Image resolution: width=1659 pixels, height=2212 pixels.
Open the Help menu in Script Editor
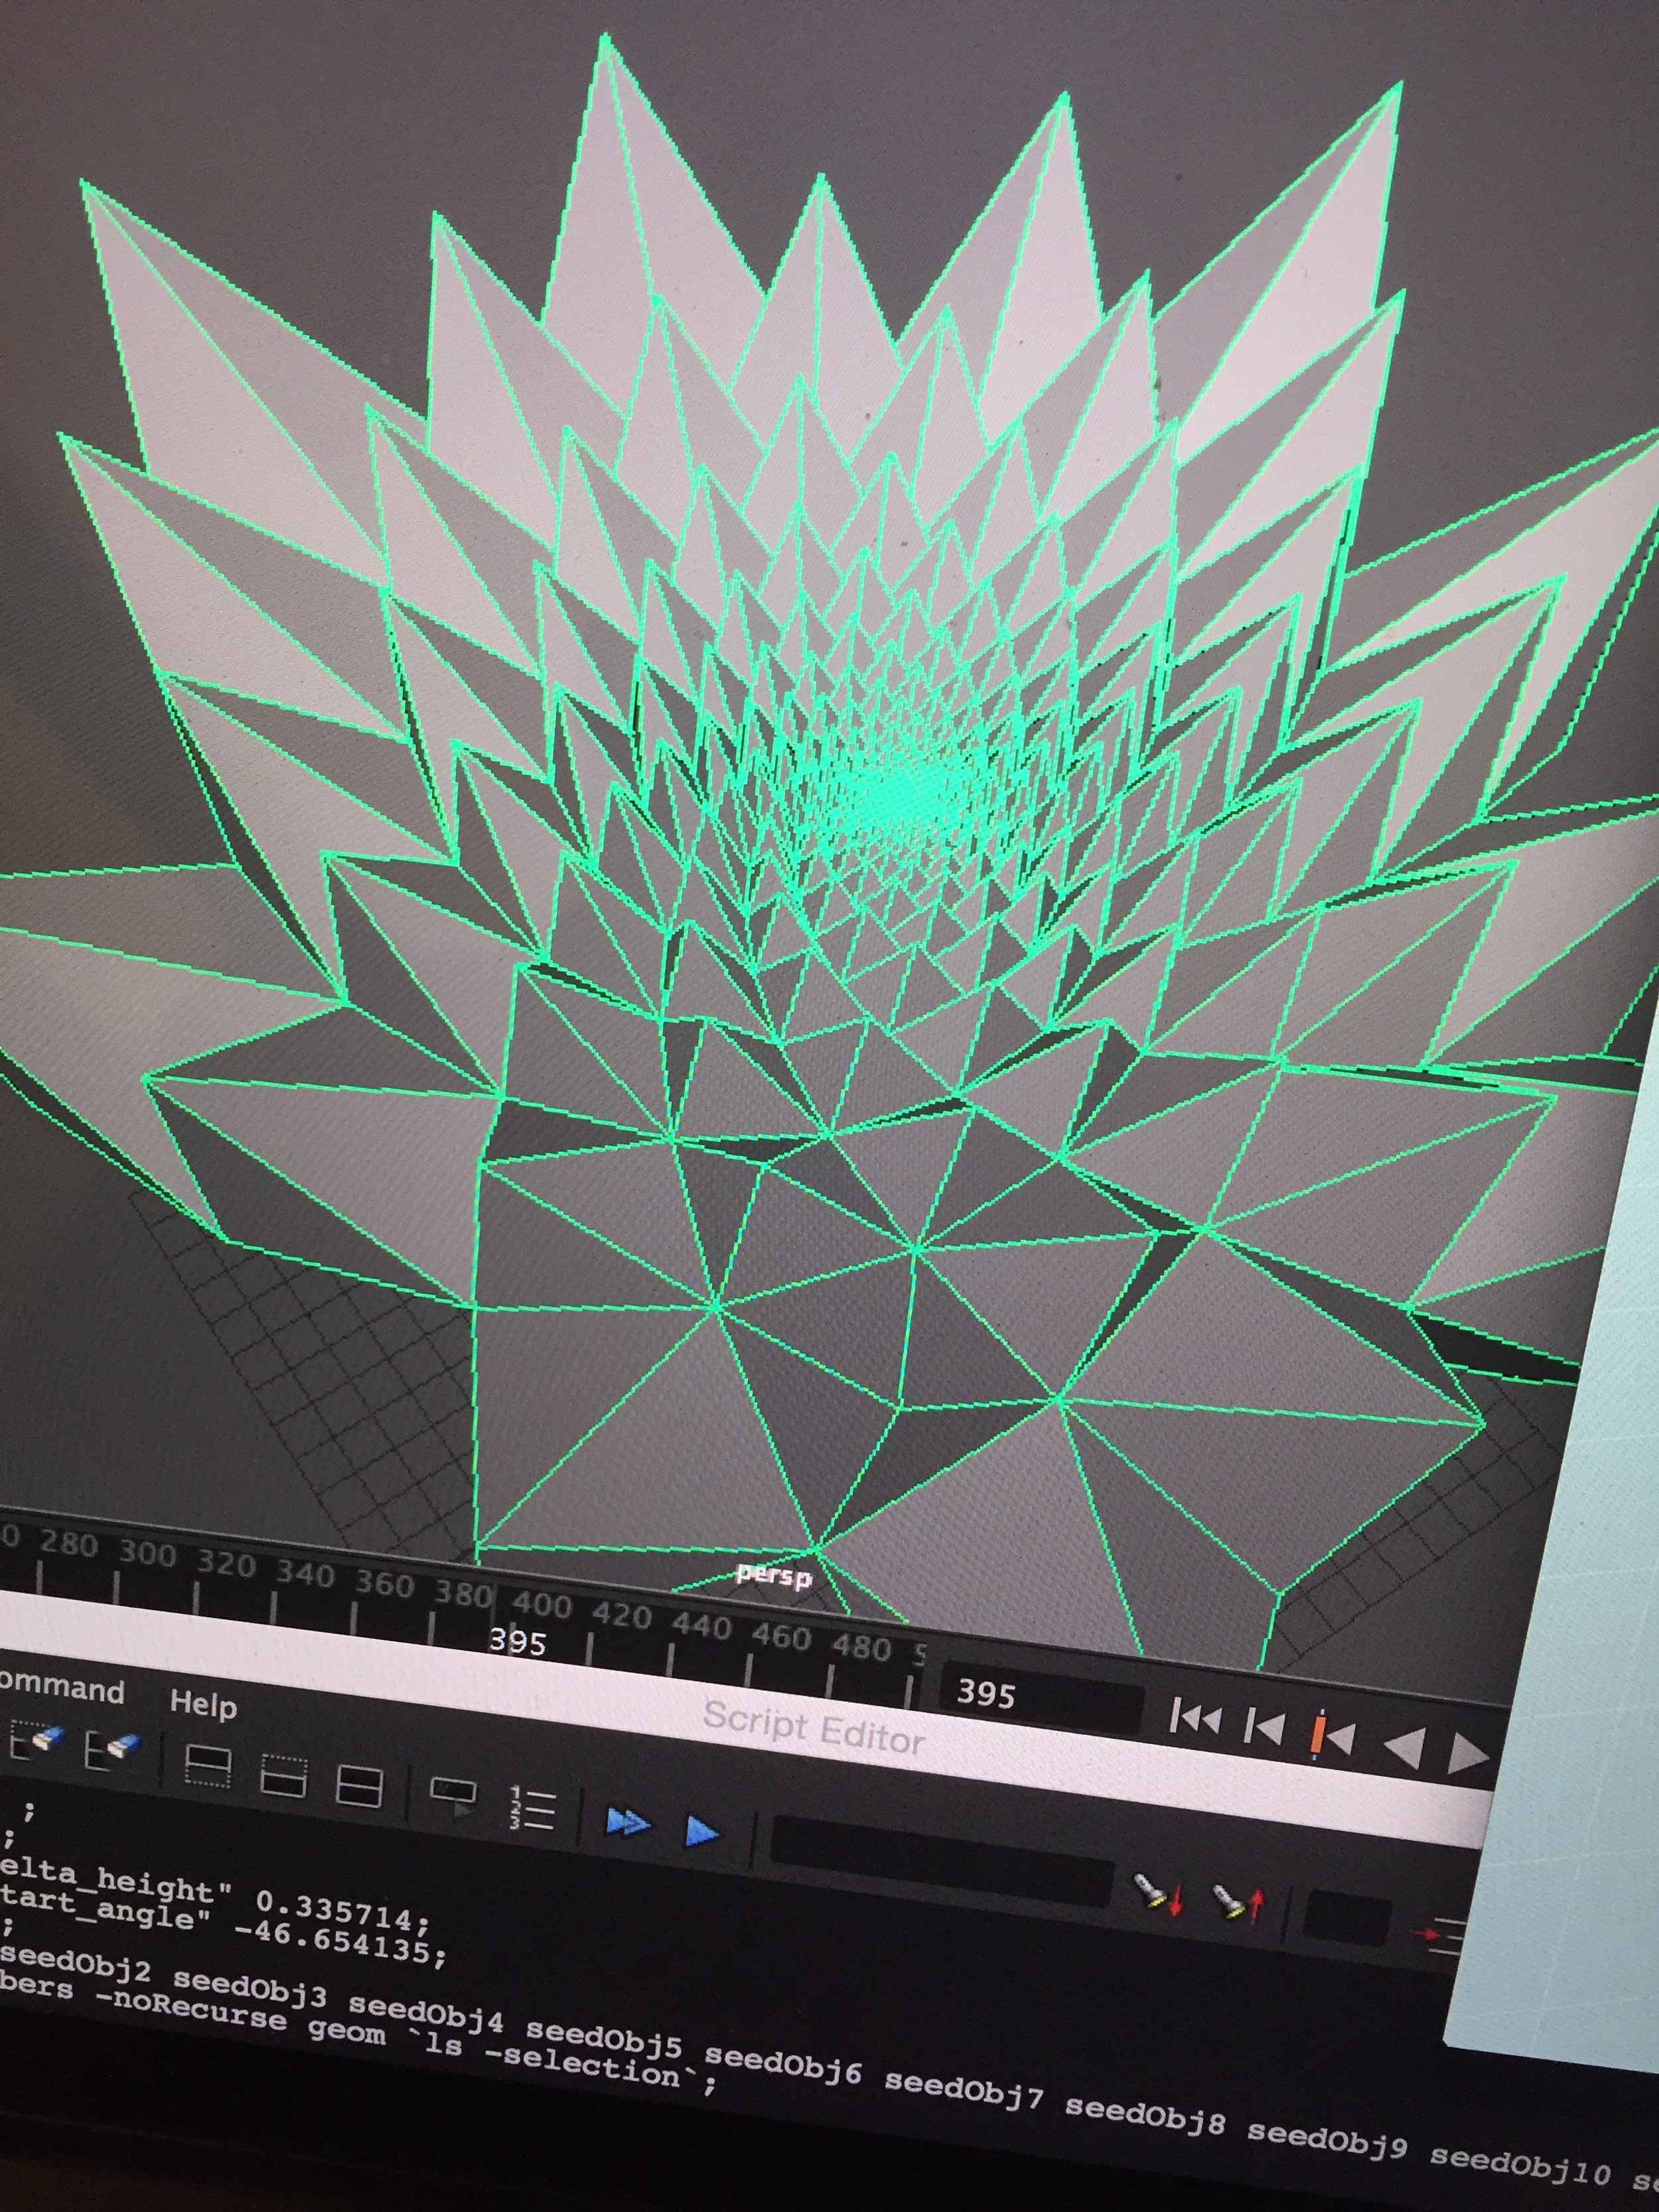click(203, 1703)
